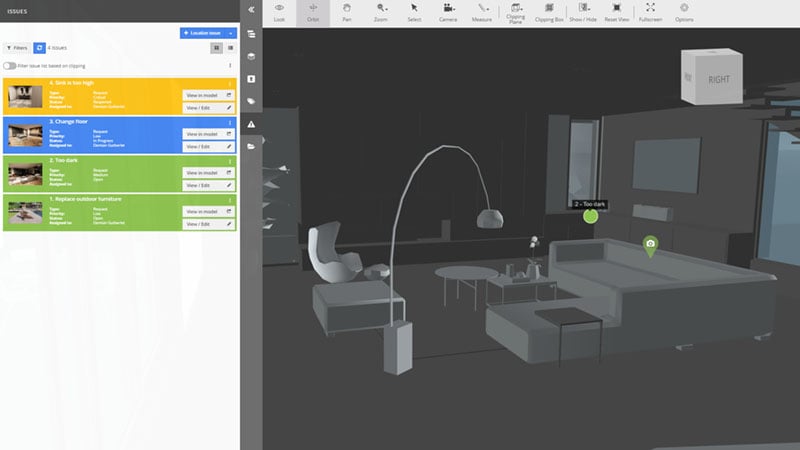800x450 pixels.
Task: Select the '4. Sink is too high' title
Action: pos(71,83)
